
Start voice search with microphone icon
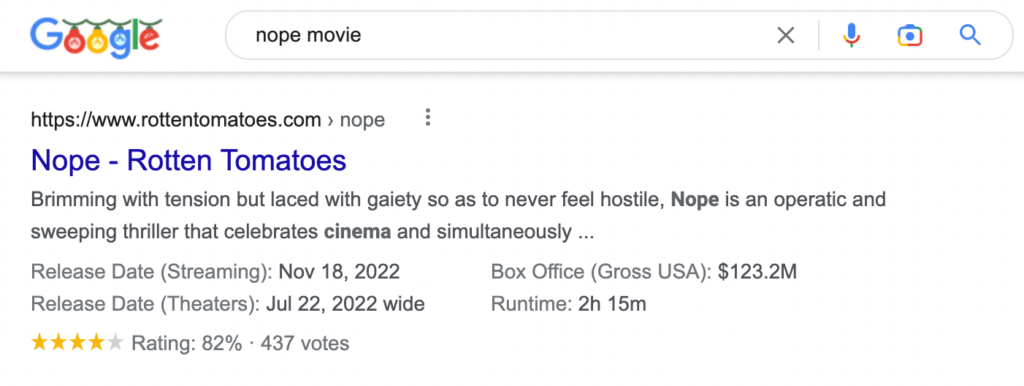click(851, 35)
